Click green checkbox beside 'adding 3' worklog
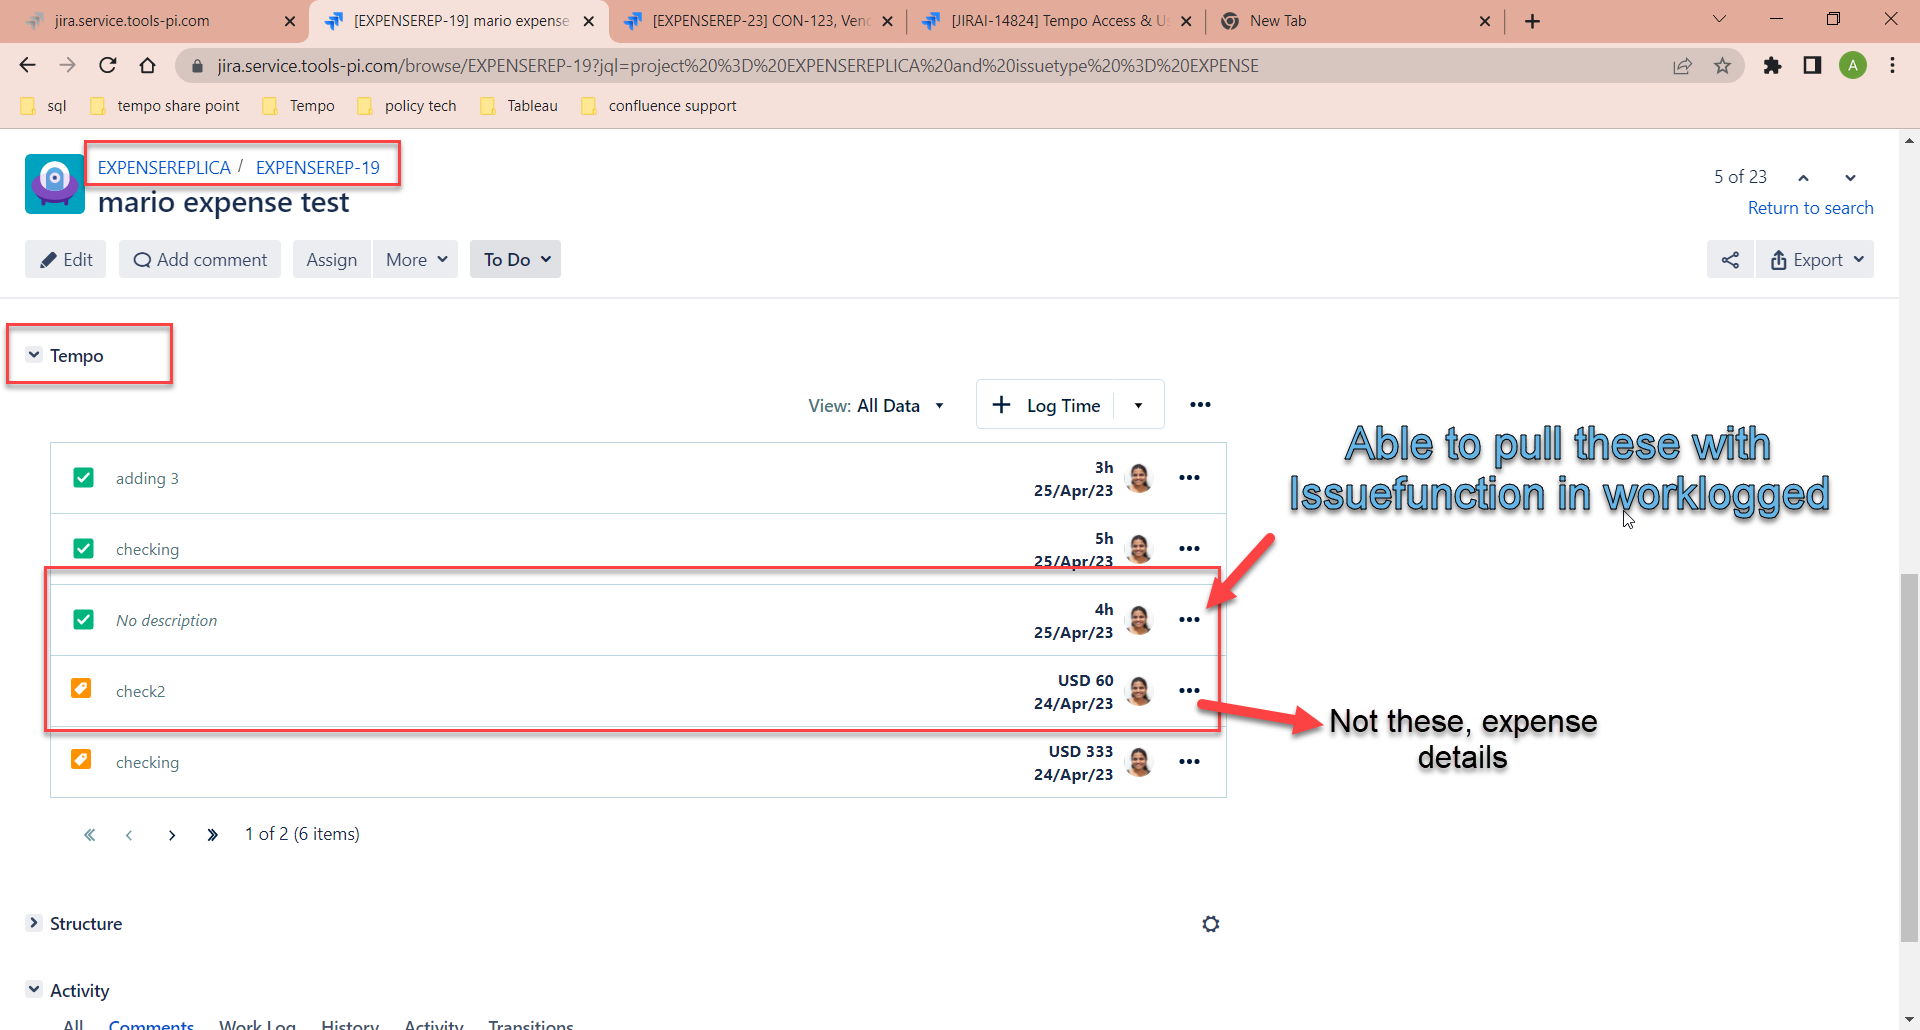 click(x=83, y=478)
